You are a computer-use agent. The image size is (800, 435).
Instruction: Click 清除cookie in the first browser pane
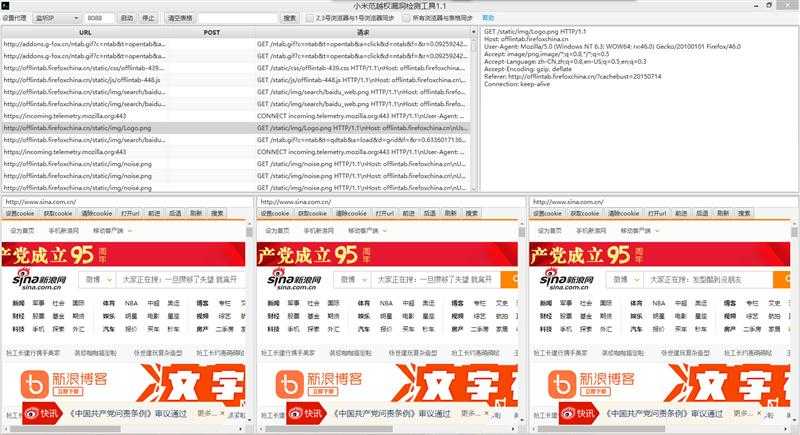[96, 213]
